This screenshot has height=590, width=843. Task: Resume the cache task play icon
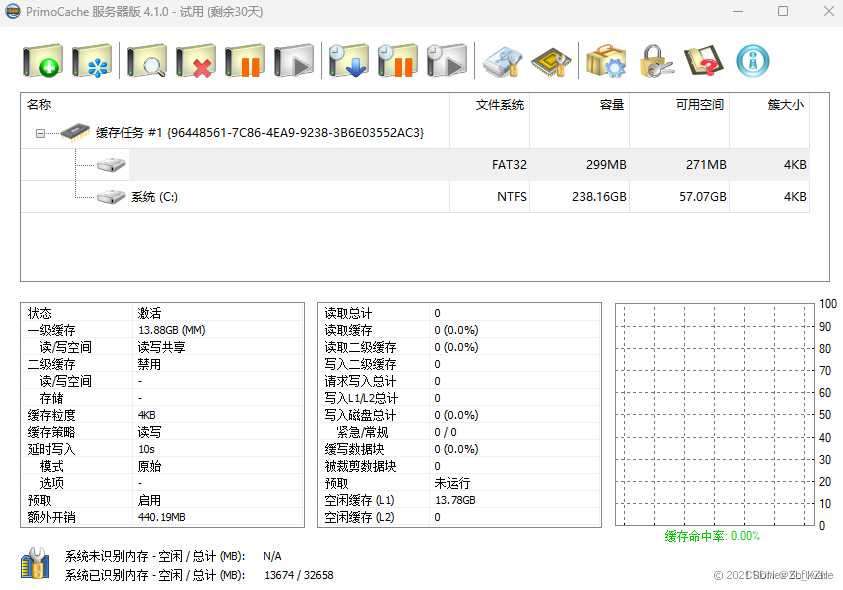click(294, 61)
